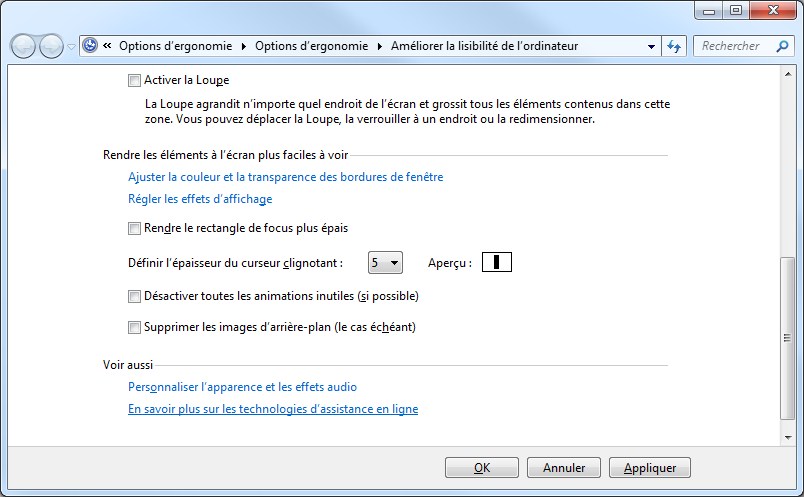This screenshot has width=804, height=497.
Task: Click the Ergonomics icon in the address bar
Action: [91, 46]
